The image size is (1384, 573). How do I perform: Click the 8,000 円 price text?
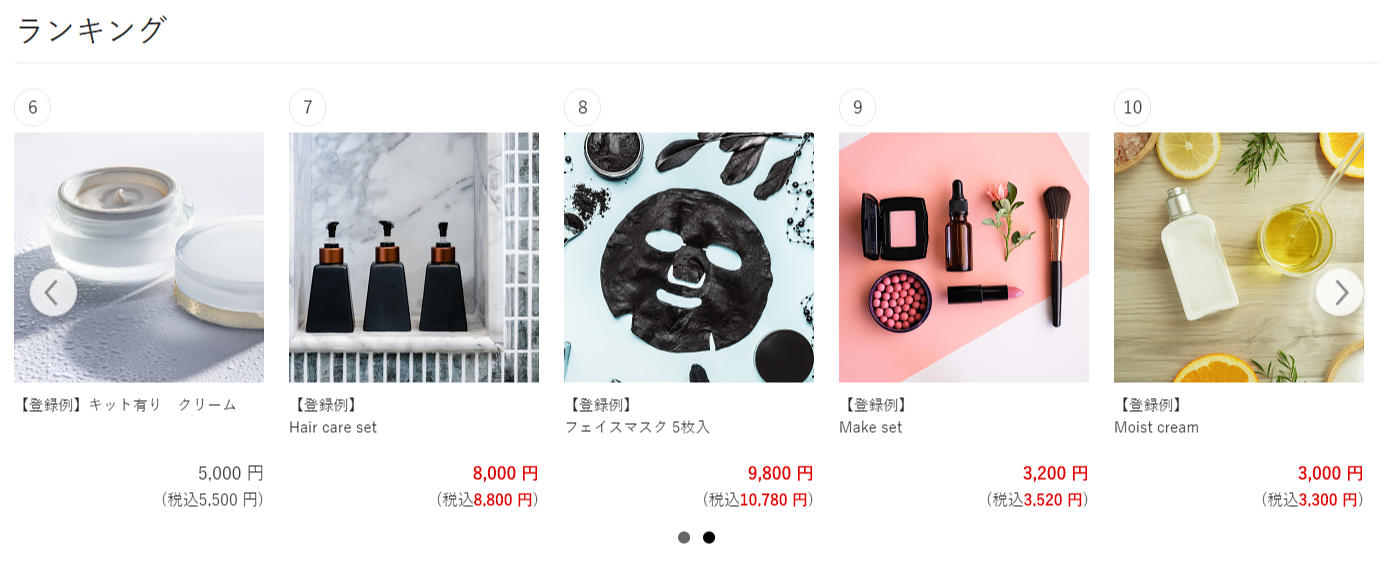(x=506, y=473)
